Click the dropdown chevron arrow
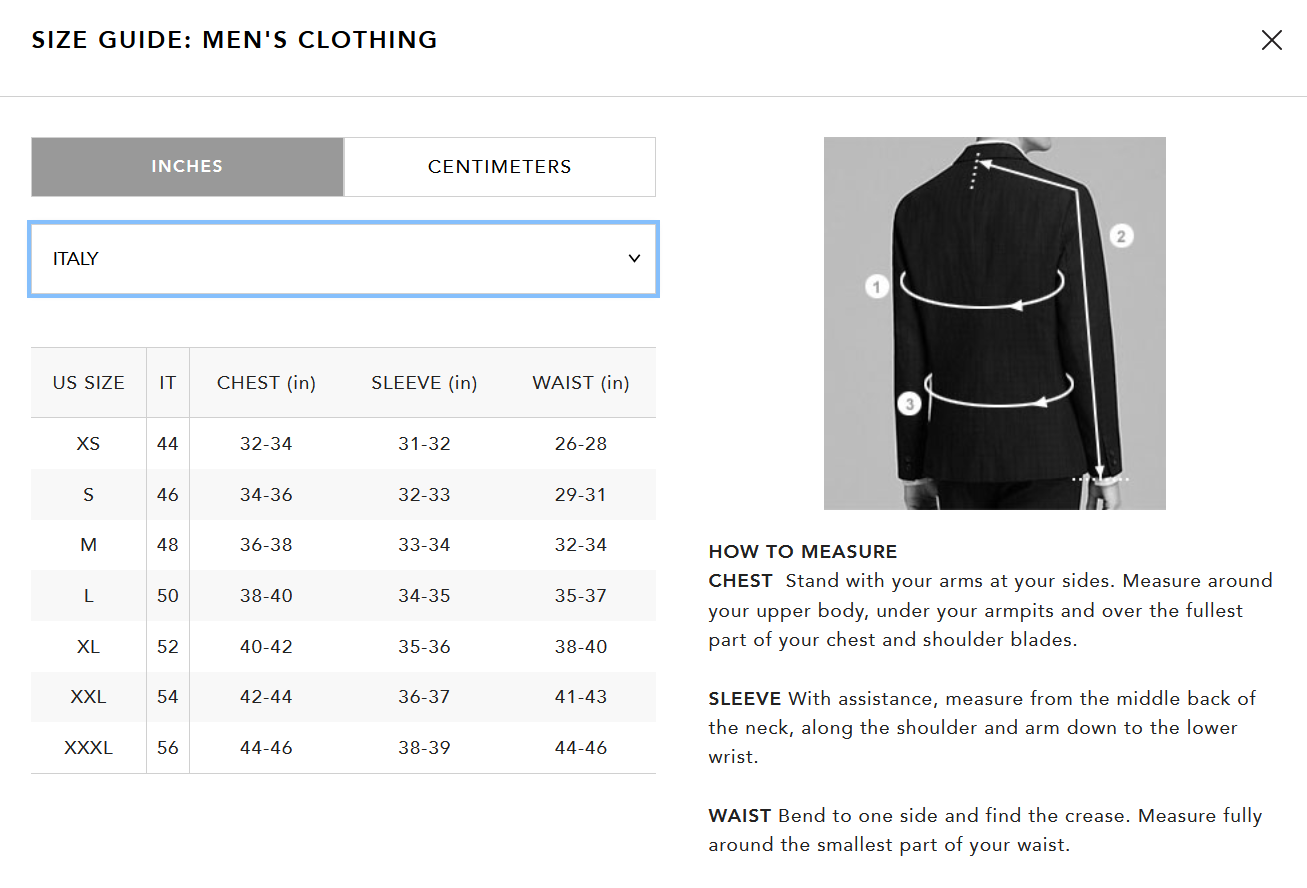1307x888 pixels. pyautogui.click(x=634, y=259)
